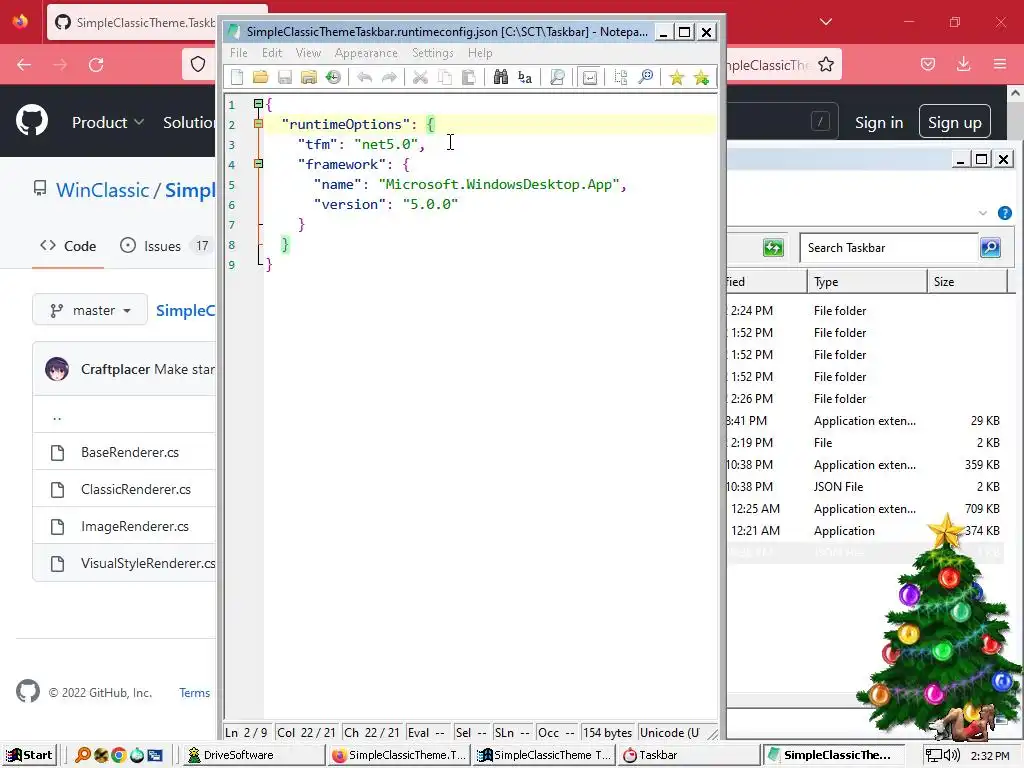Click the GitHub Octocat logo in header
The height and width of the screenshot is (768, 1024).
pyautogui.click(x=32, y=121)
